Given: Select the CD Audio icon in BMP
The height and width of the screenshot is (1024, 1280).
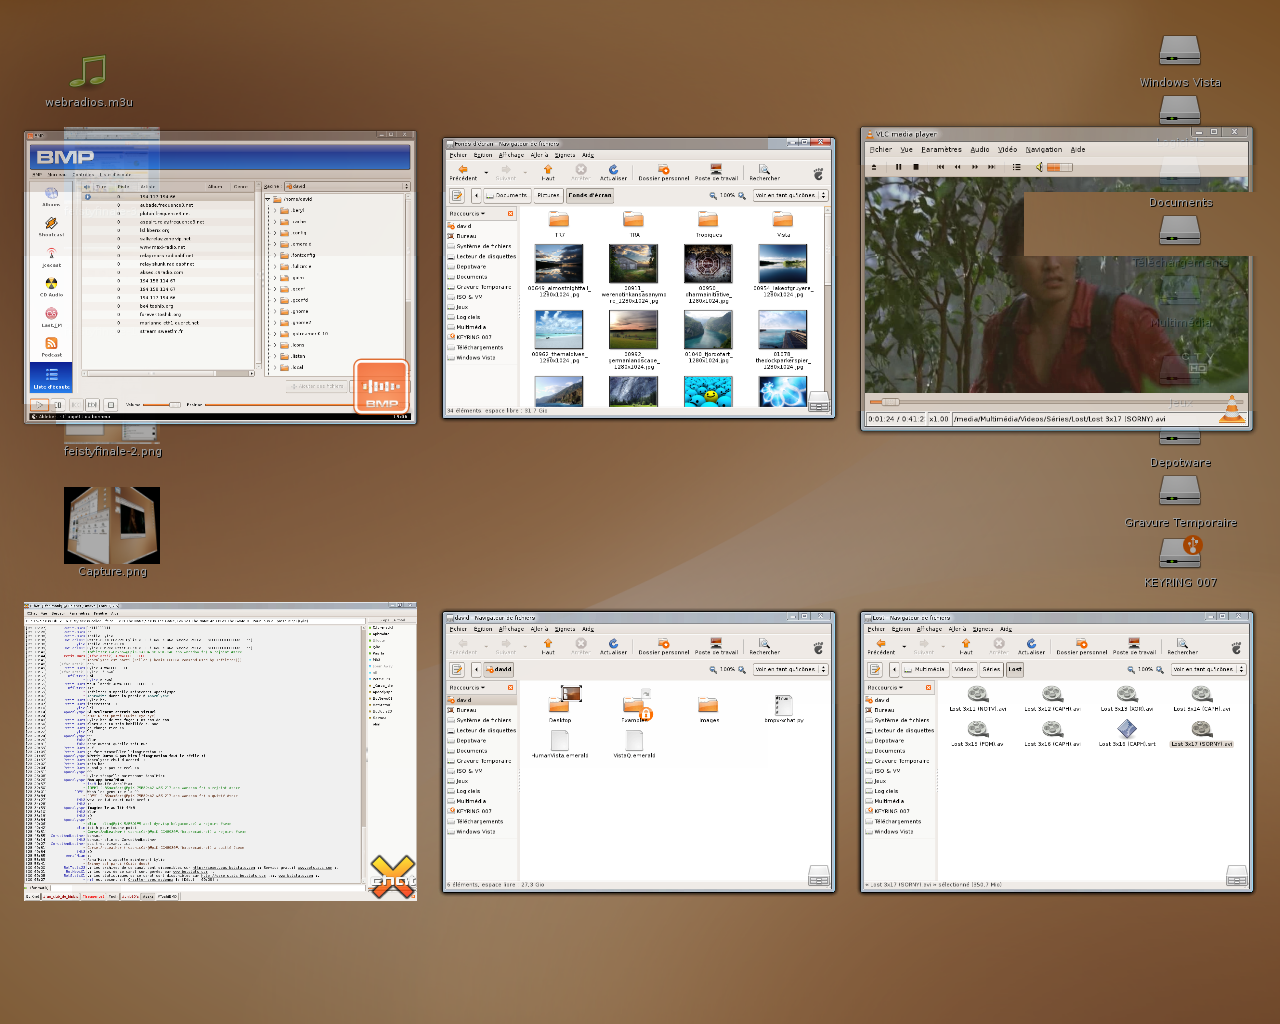Looking at the screenshot, I should coord(51,285).
